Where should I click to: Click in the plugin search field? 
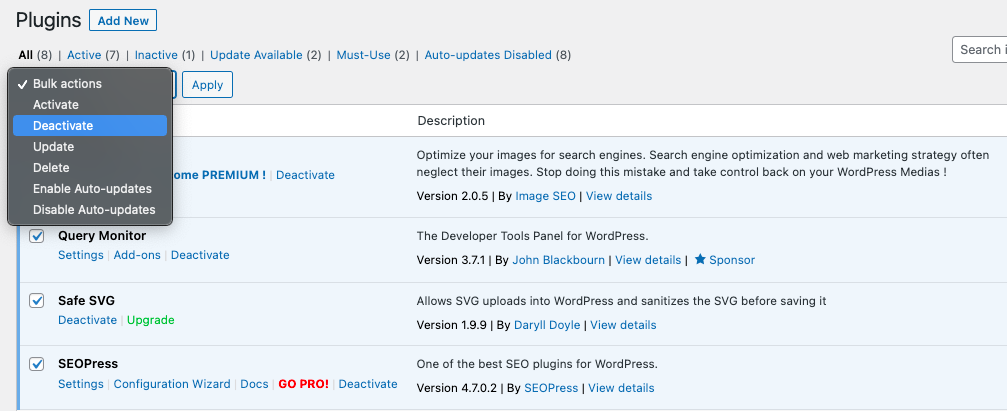pos(979,50)
